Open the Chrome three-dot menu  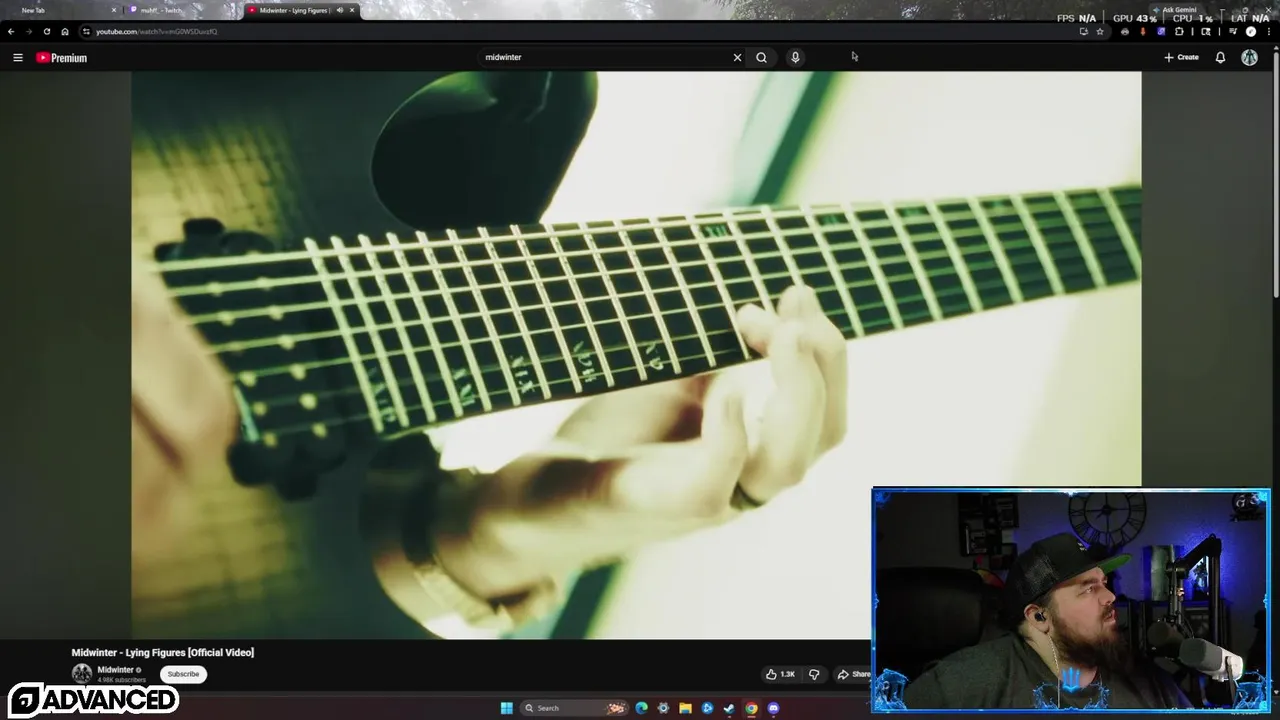[1269, 31]
